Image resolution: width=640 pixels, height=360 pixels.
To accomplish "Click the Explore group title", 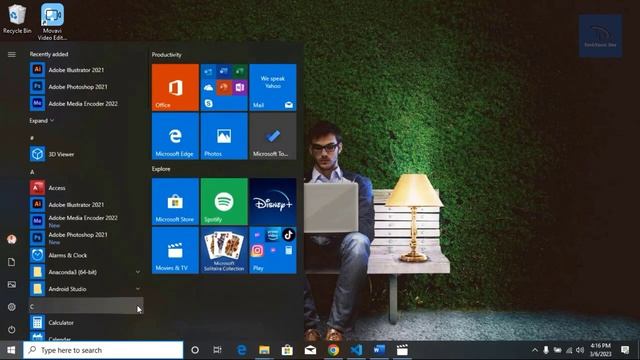I will [161, 169].
